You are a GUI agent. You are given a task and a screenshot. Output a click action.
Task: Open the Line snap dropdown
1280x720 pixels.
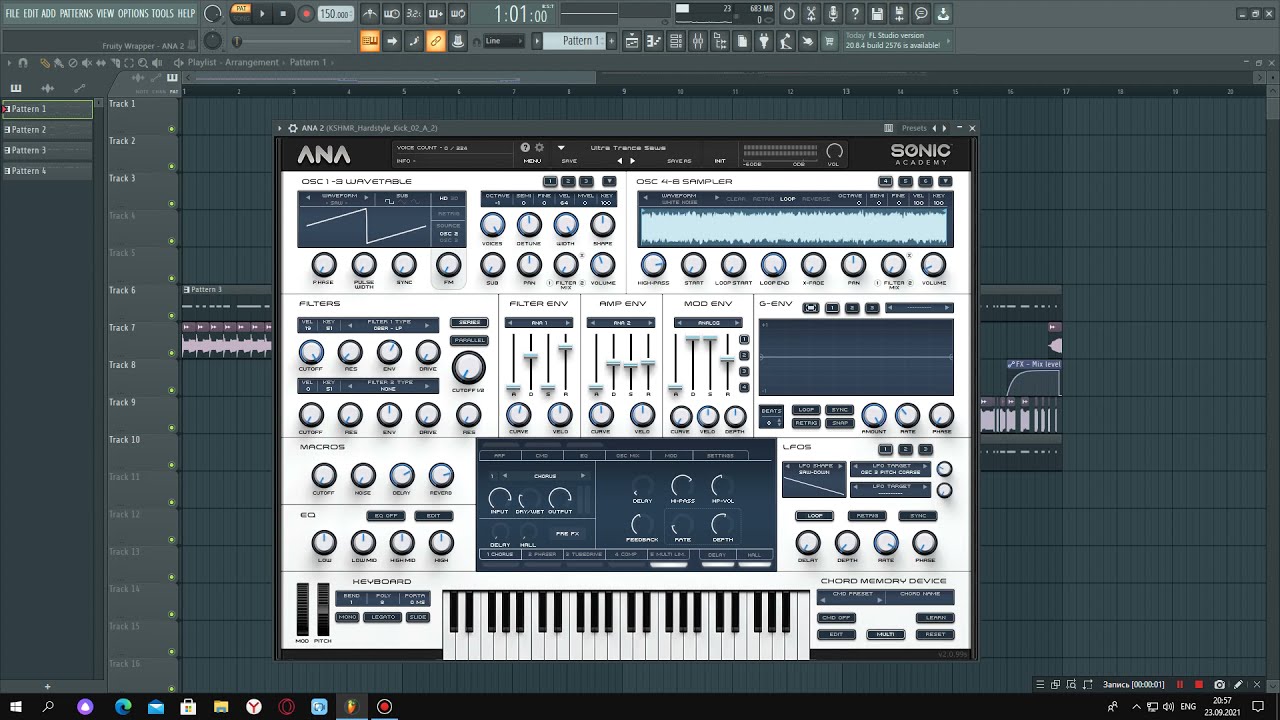tap(504, 41)
